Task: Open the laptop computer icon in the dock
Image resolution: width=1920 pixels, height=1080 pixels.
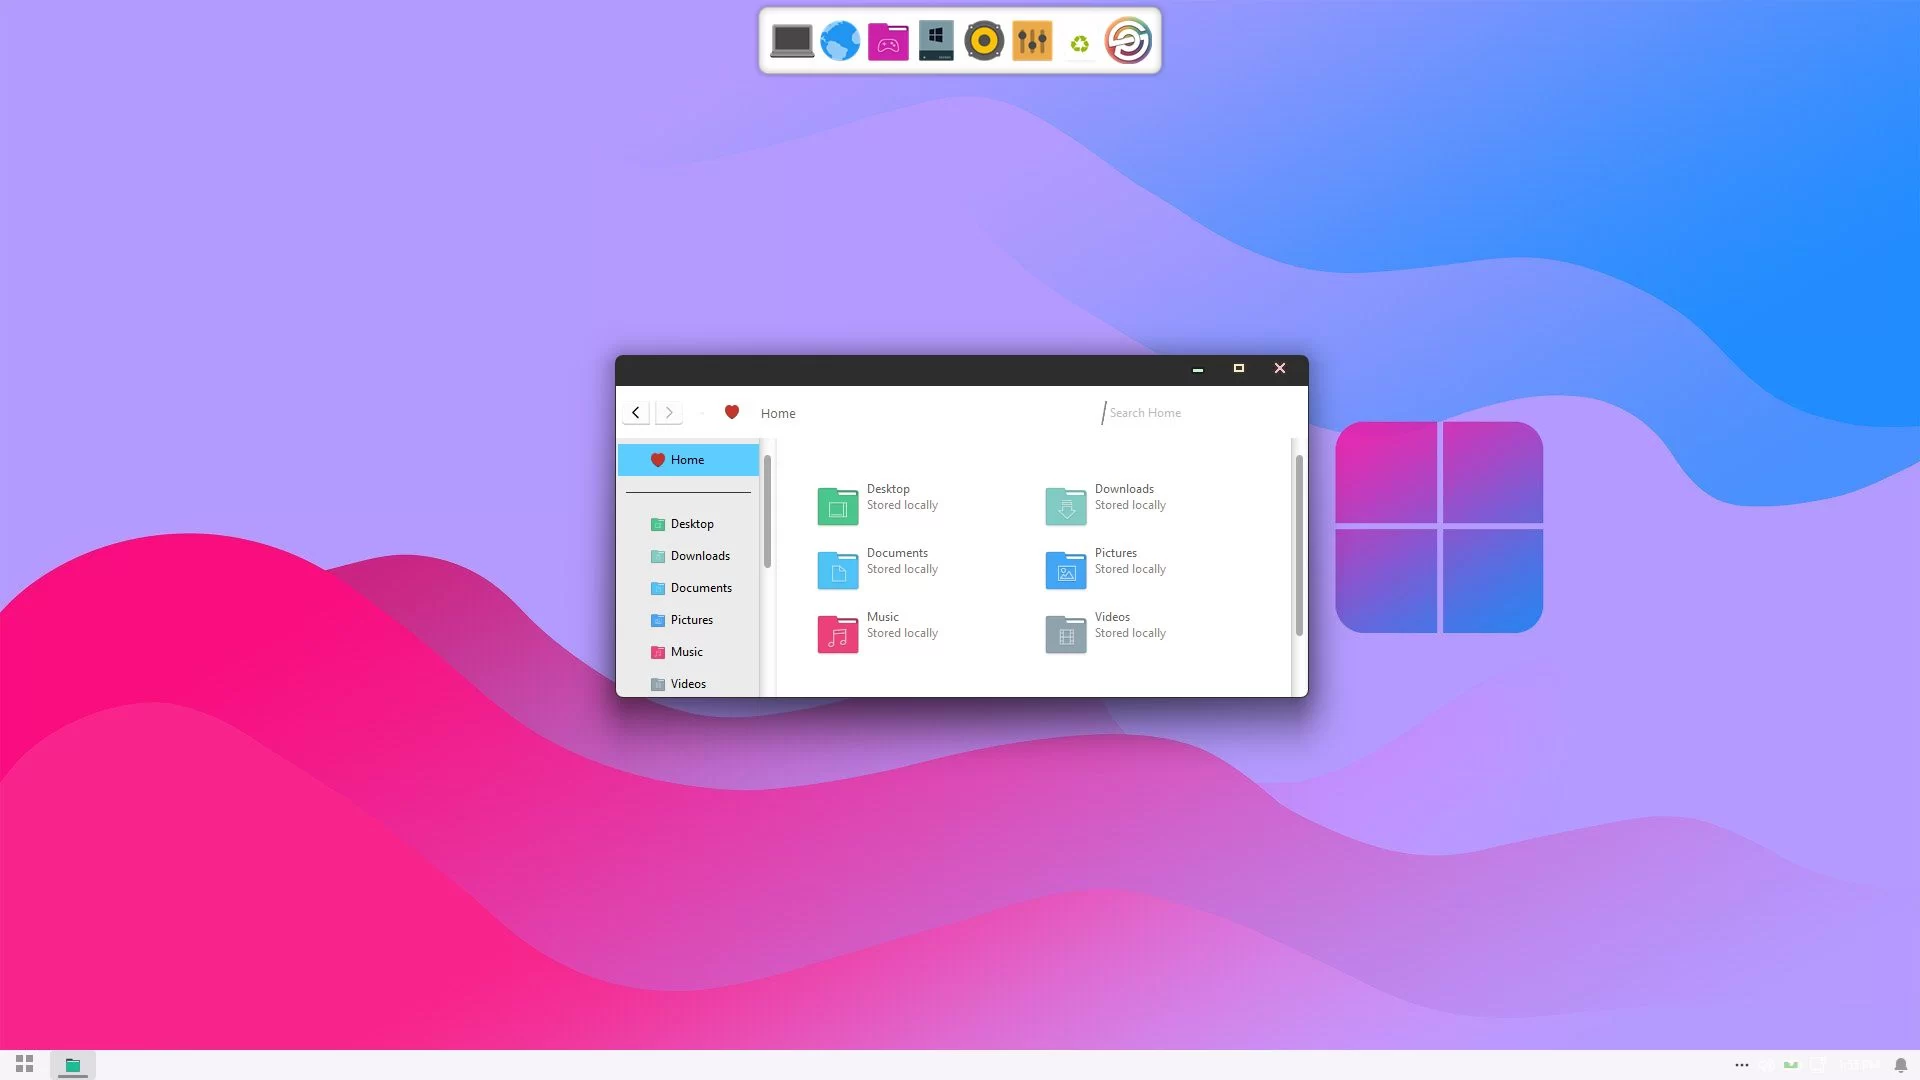Action: [792, 41]
